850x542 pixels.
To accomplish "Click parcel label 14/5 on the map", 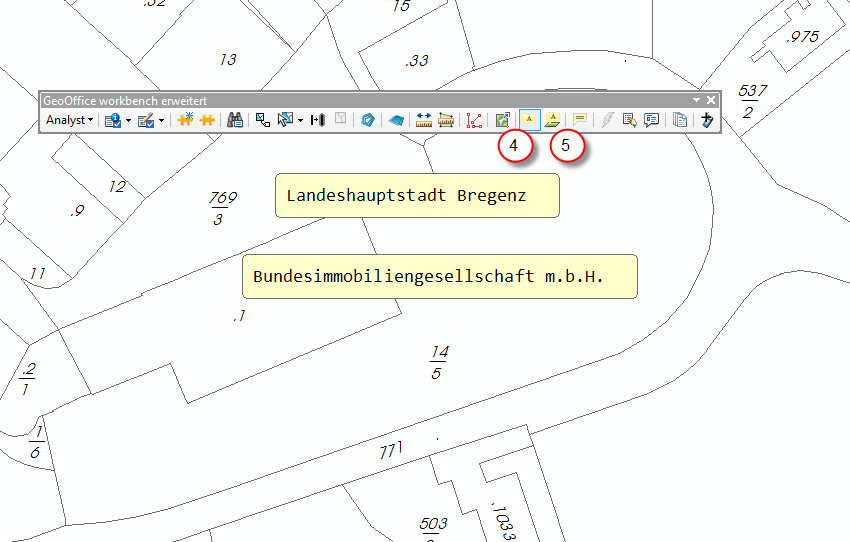I will (439, 363).
